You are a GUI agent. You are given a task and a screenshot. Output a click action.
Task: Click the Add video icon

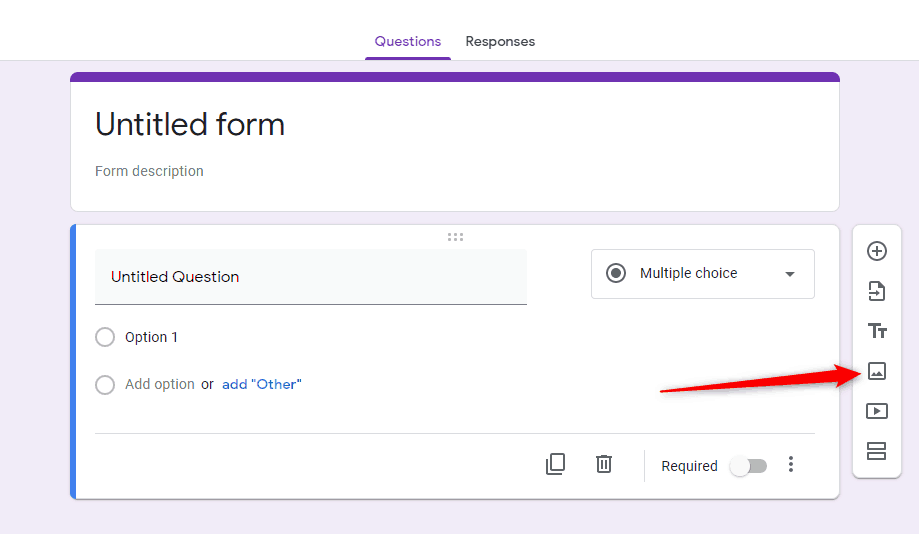coord(877,411)
